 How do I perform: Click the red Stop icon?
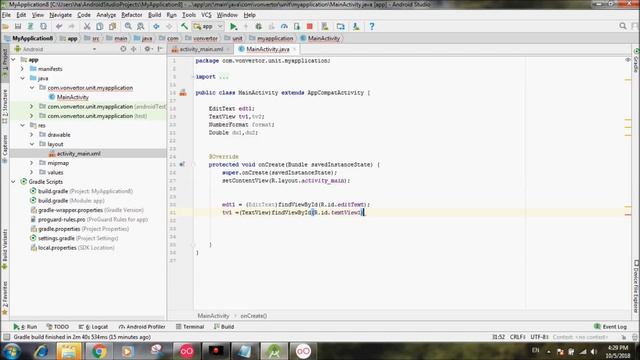coord(310,27)
